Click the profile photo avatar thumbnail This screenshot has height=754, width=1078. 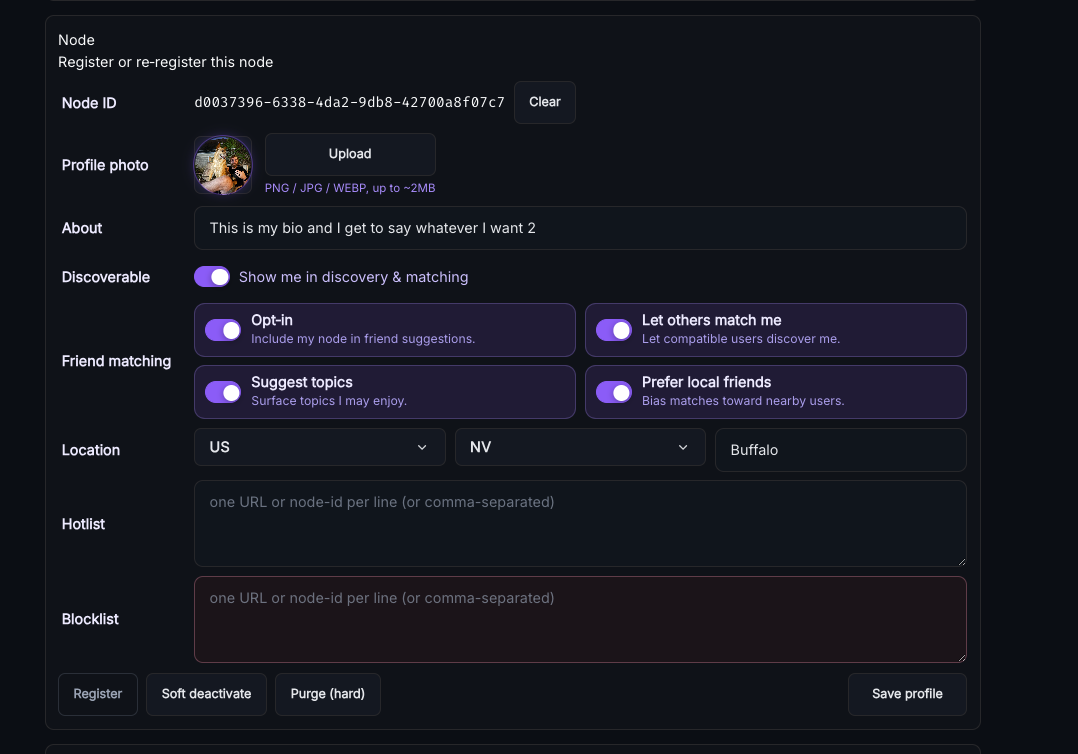click(x=222, y=165)
